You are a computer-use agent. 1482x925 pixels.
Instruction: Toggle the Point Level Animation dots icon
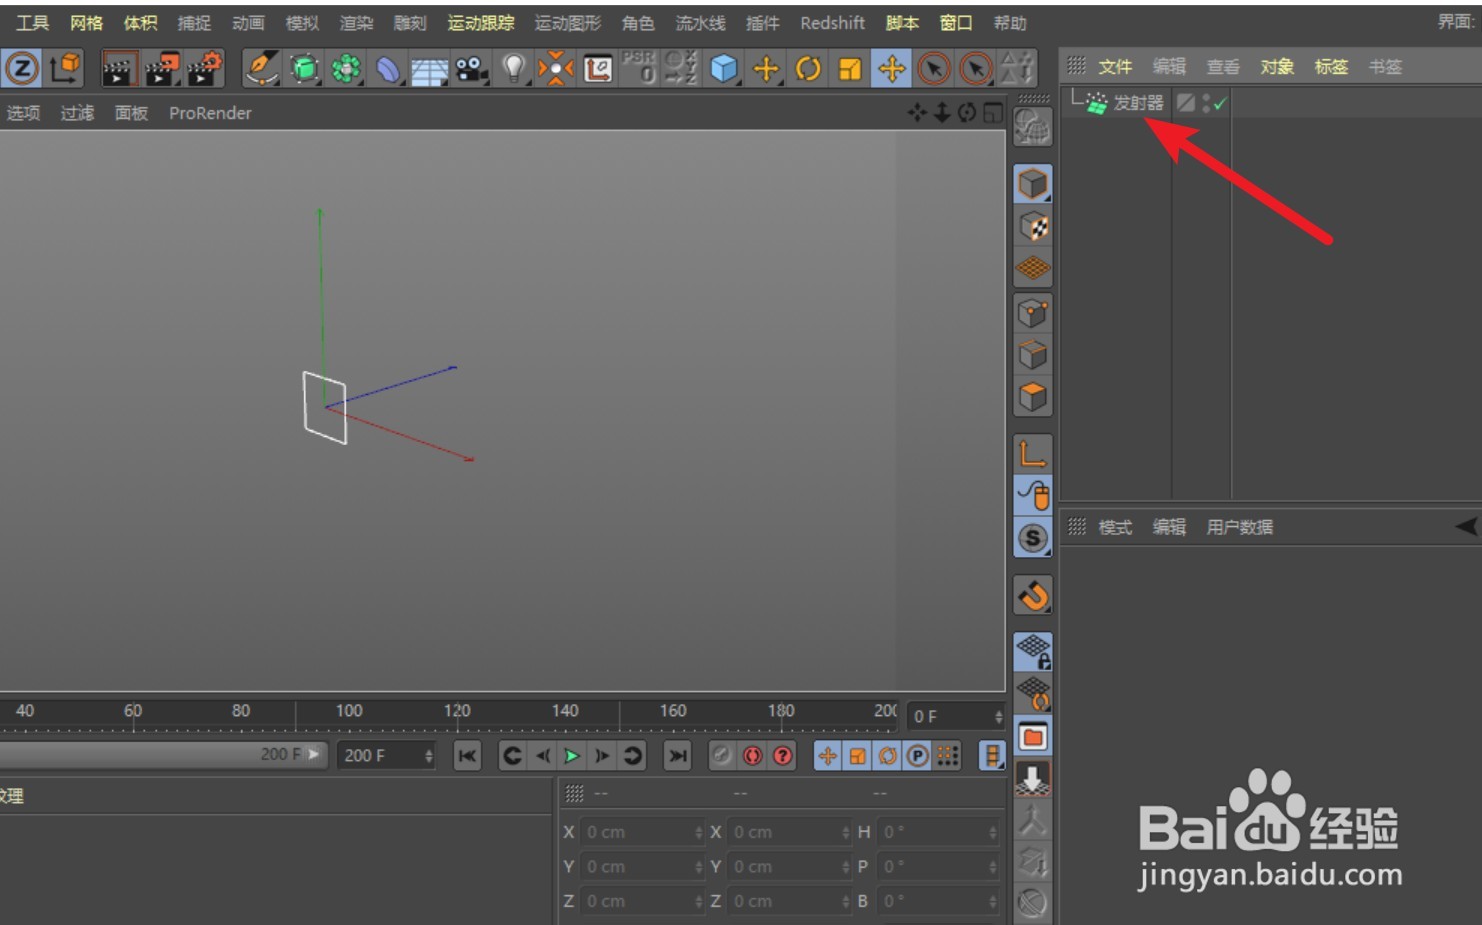[948, 756]
